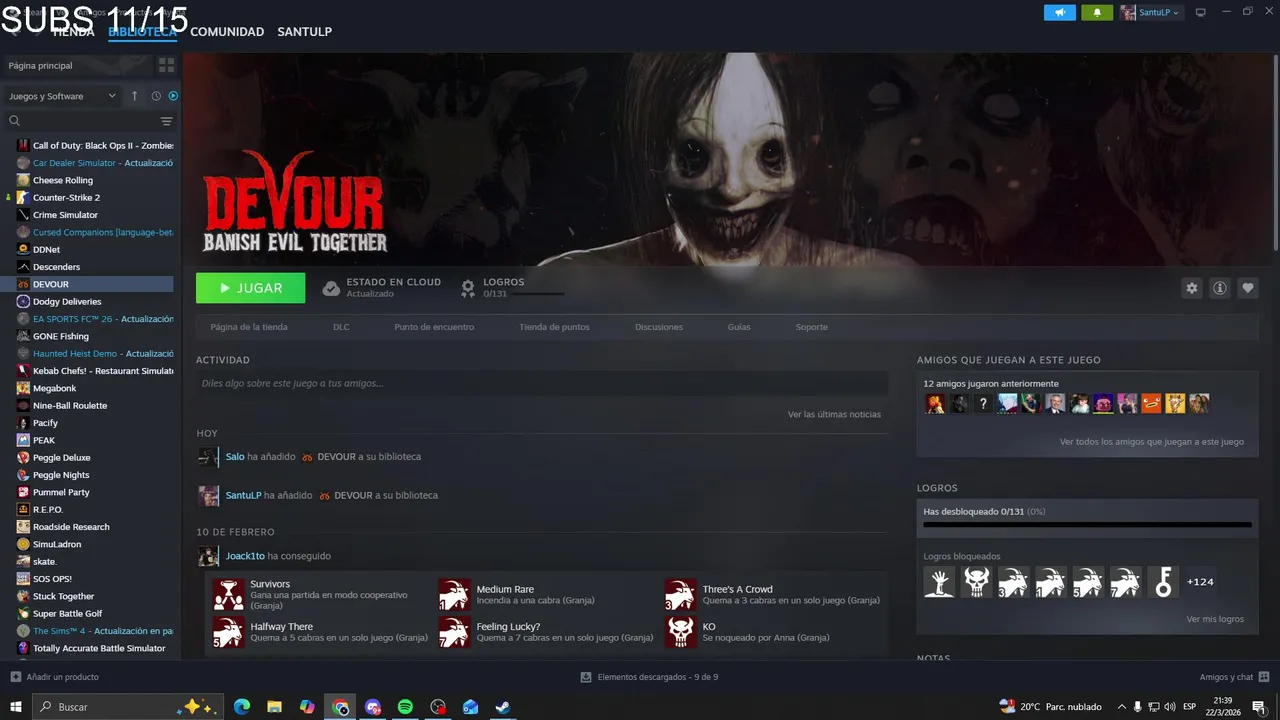Click the cloud status icon
The image size is (1280, 720).
pos(331,288)
